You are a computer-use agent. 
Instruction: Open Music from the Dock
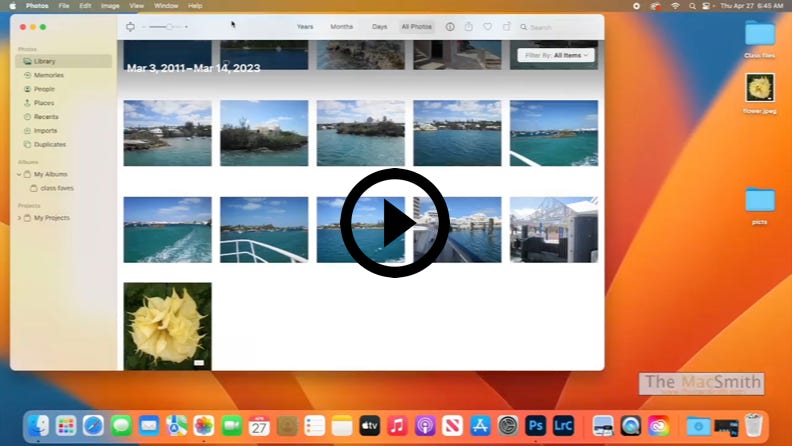coord(398,426)
